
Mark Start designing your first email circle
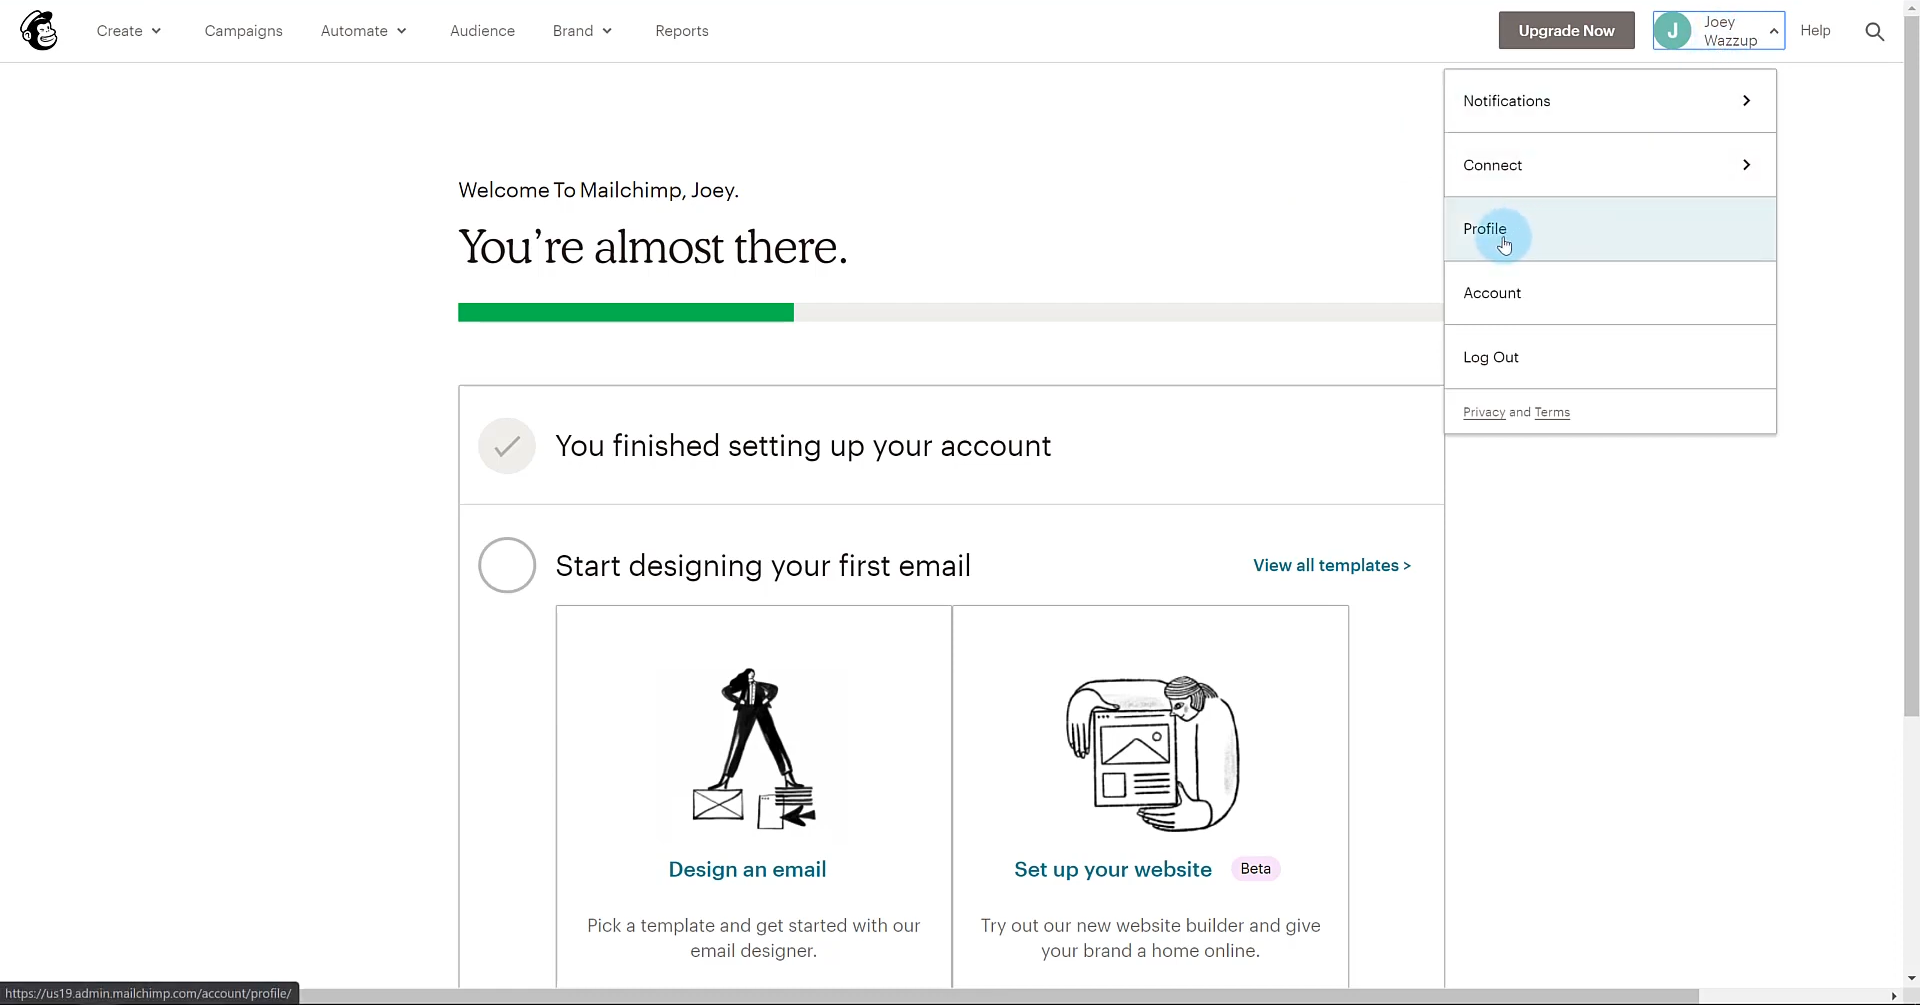(507, 565)
